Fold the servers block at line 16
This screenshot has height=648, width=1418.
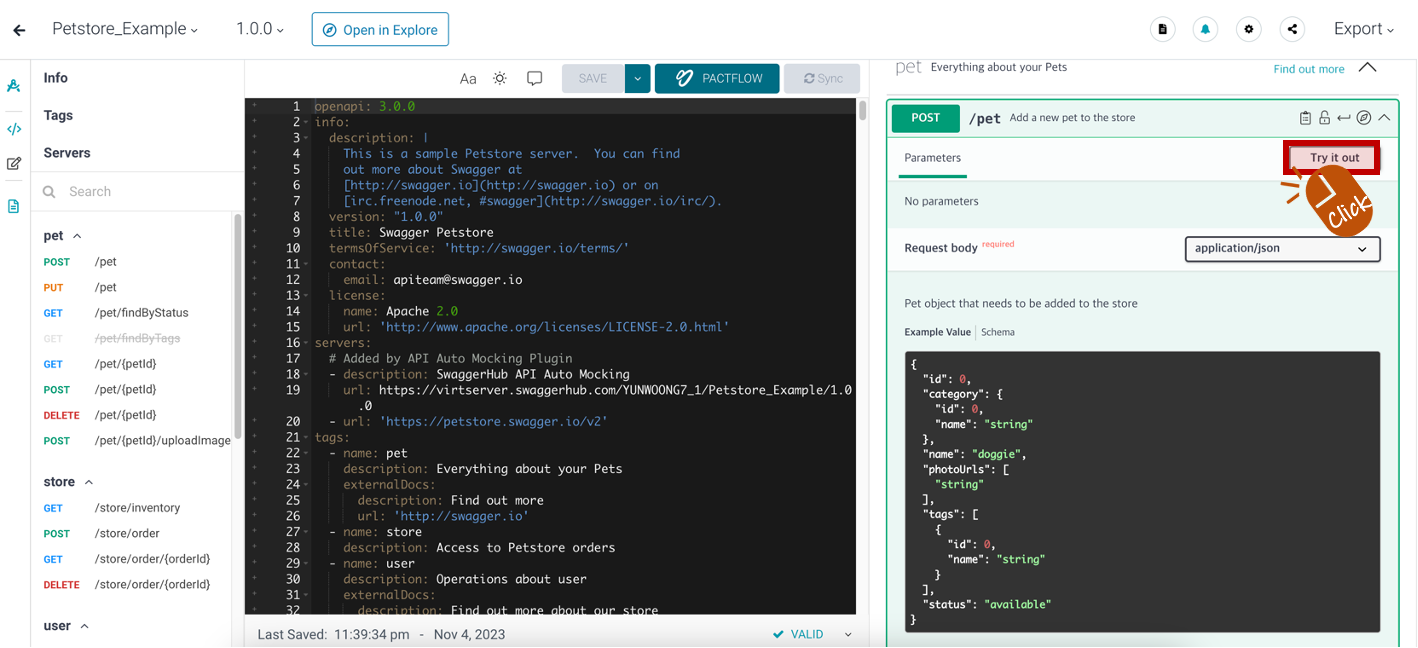306,343
